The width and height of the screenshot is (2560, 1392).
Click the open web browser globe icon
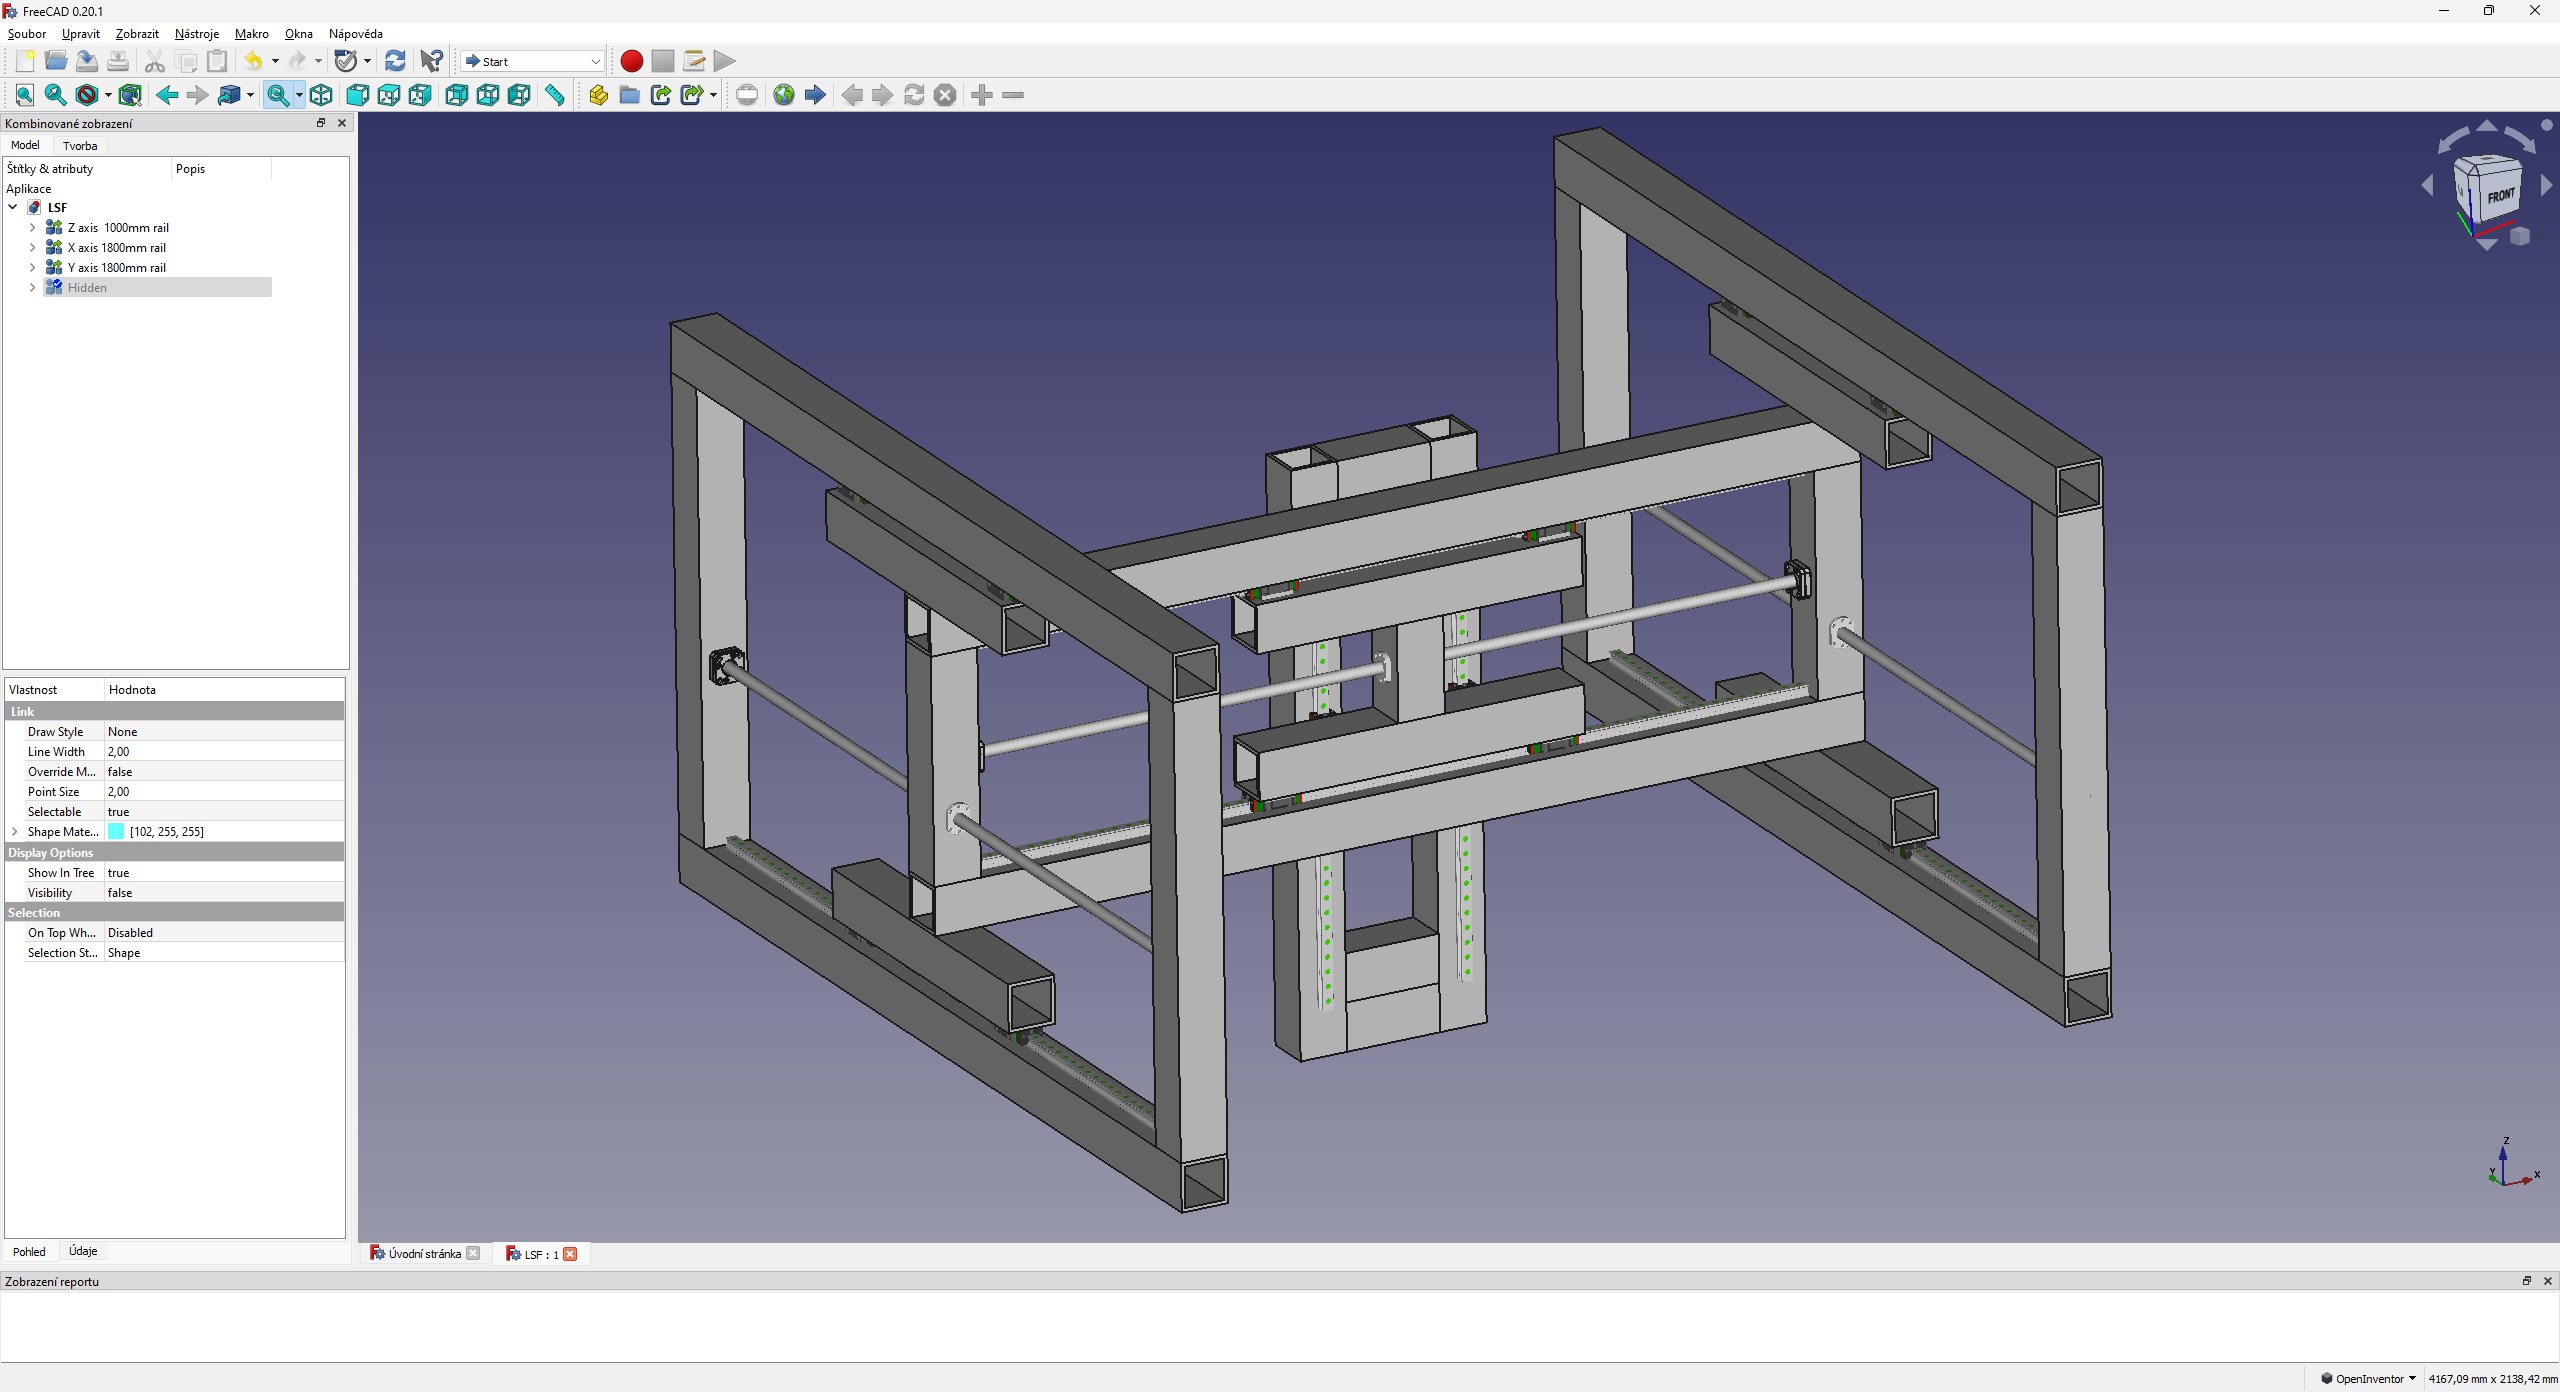point(784,95)
